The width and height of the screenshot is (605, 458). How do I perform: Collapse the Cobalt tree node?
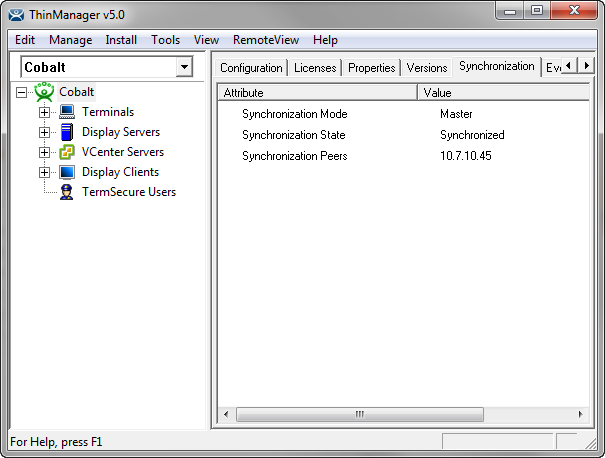coord(22,92)
